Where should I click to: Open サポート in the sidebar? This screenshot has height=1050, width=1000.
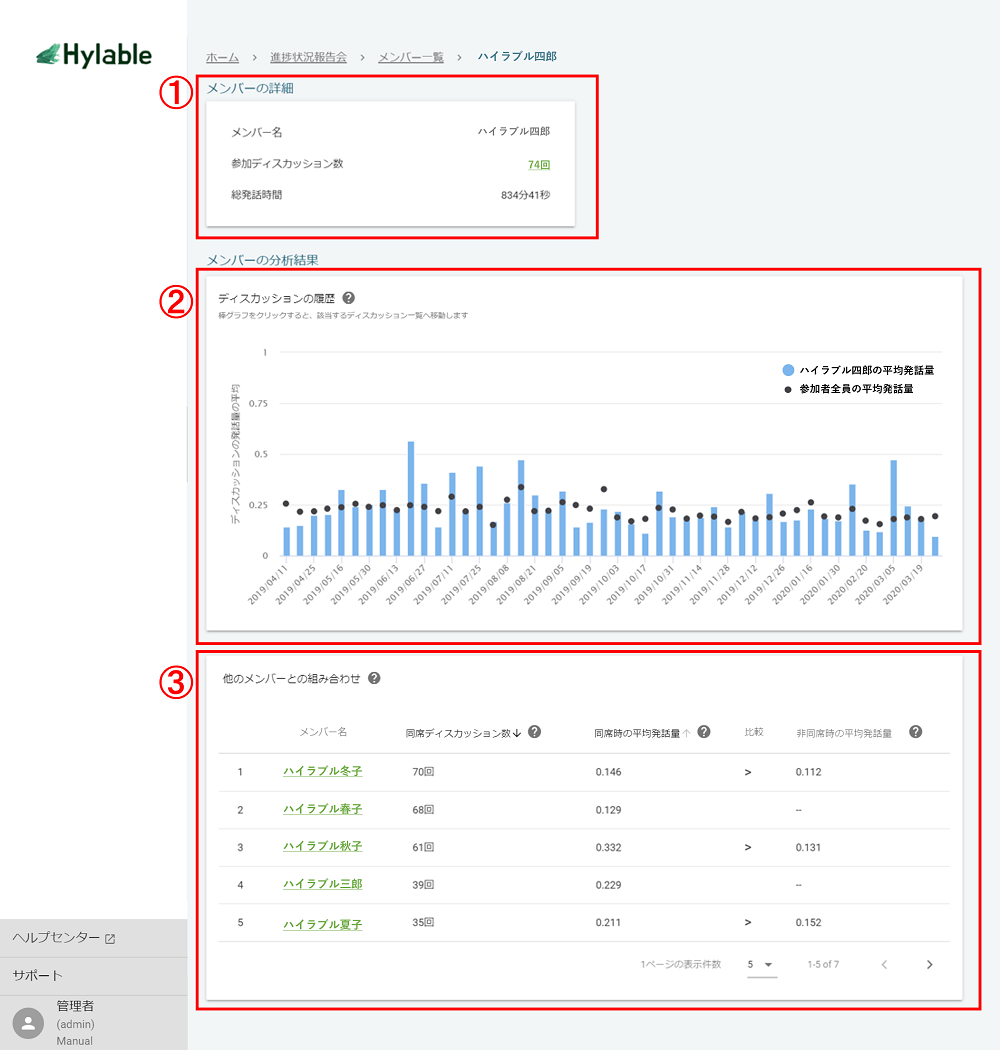[x=38, y=975]
